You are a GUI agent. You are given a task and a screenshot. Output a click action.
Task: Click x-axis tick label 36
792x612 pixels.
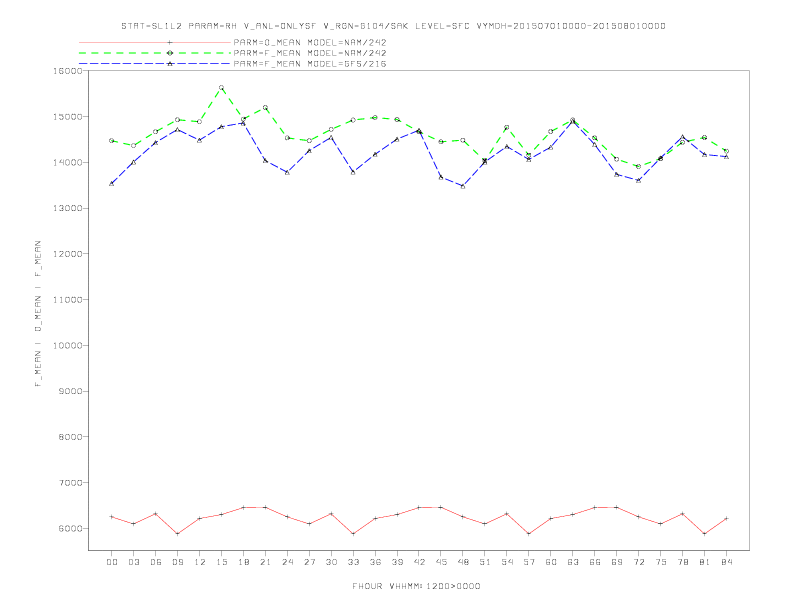tap(375, 562)
